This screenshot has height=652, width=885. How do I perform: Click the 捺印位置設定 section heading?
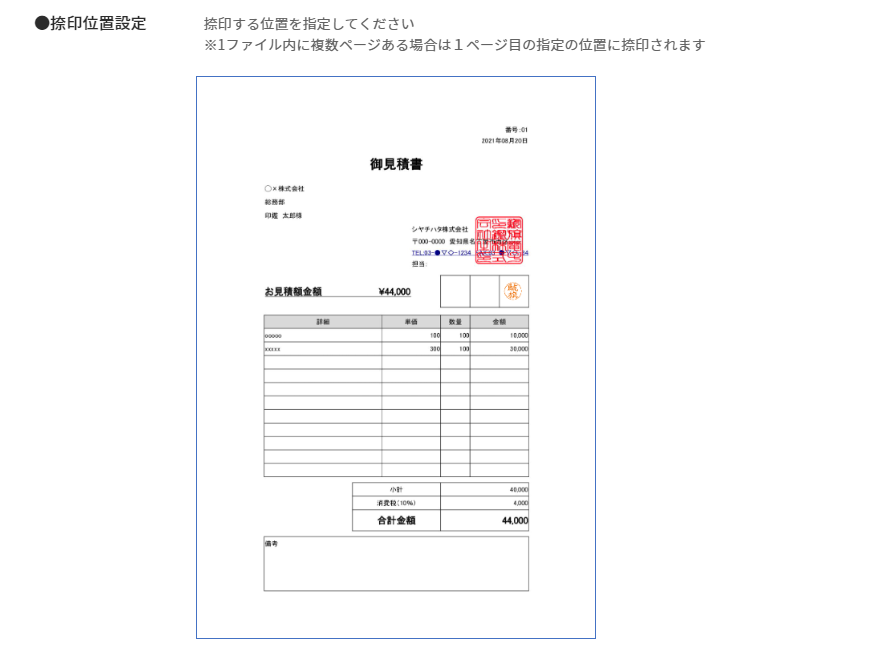click(90, 23)
